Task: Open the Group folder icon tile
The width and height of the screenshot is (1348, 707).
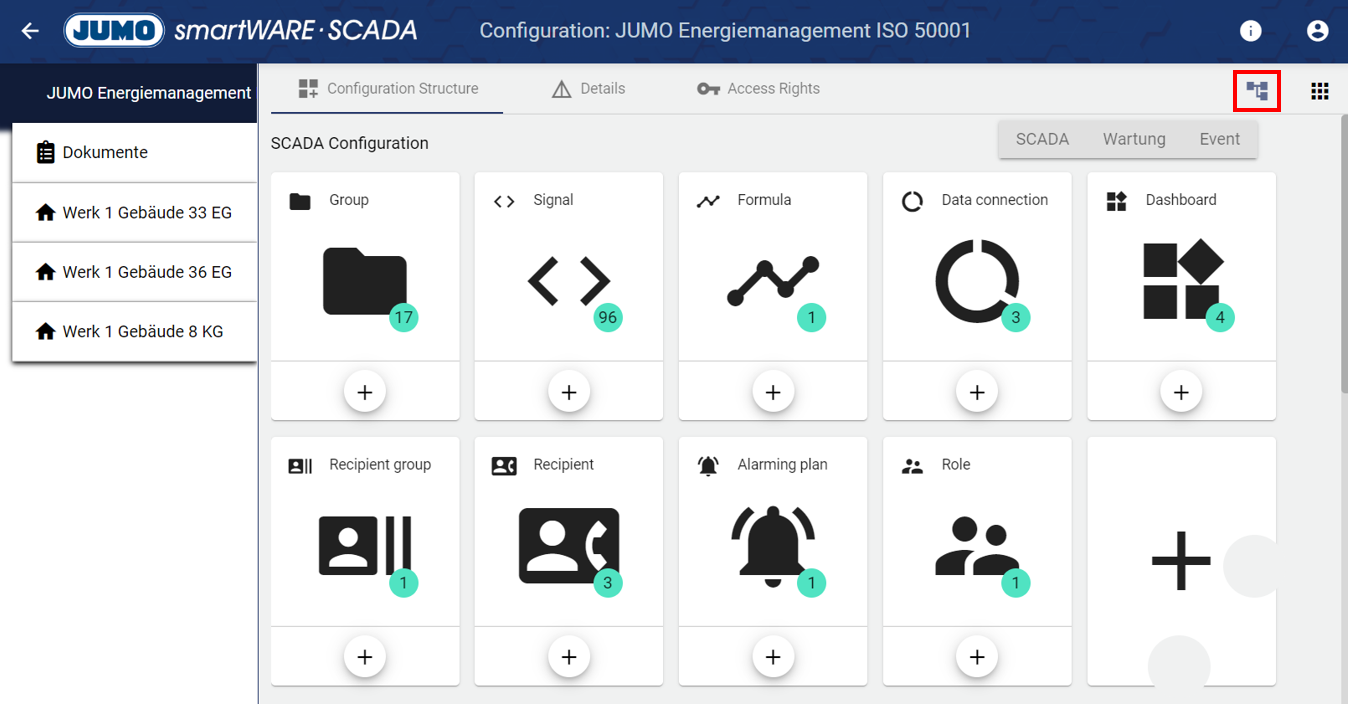Action: (x=365, y=282)
